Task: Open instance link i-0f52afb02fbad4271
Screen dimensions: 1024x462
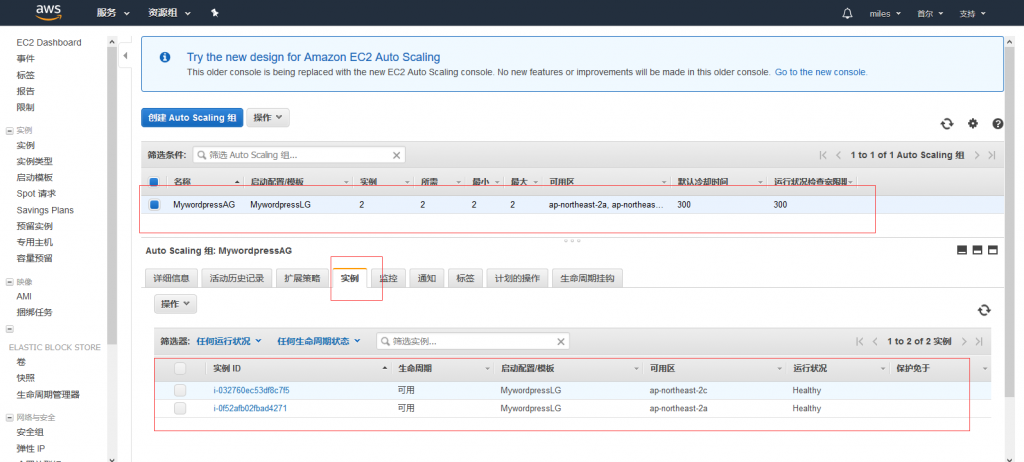Action: point(250,408)
